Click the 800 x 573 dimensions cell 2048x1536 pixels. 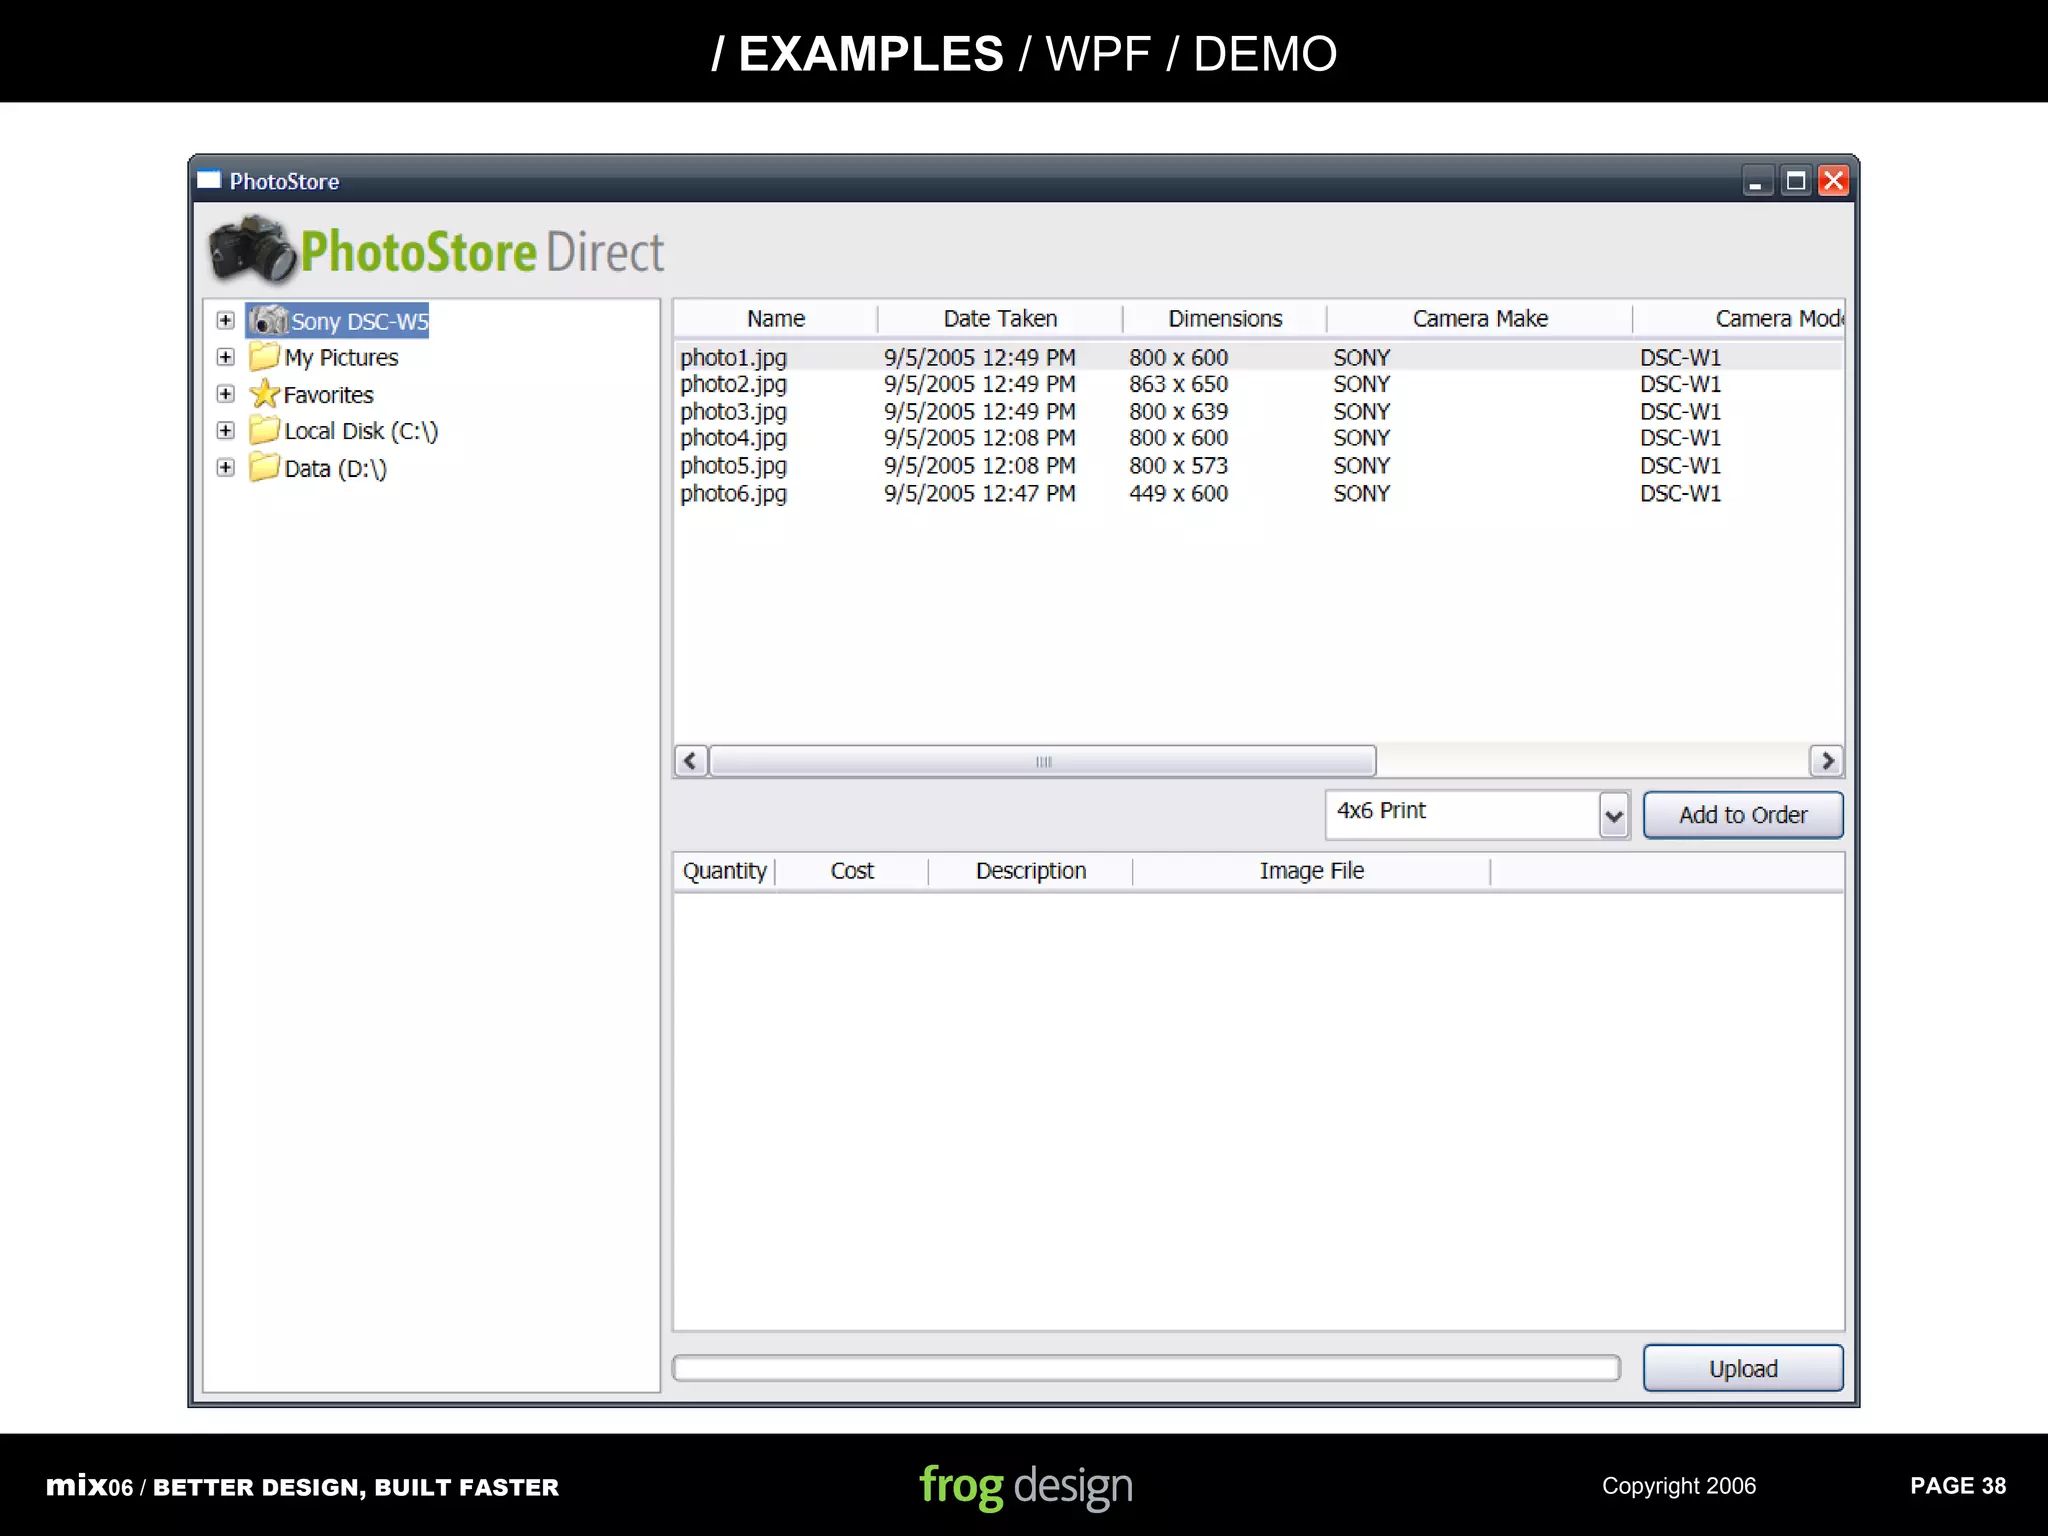tap(1178, 466)
